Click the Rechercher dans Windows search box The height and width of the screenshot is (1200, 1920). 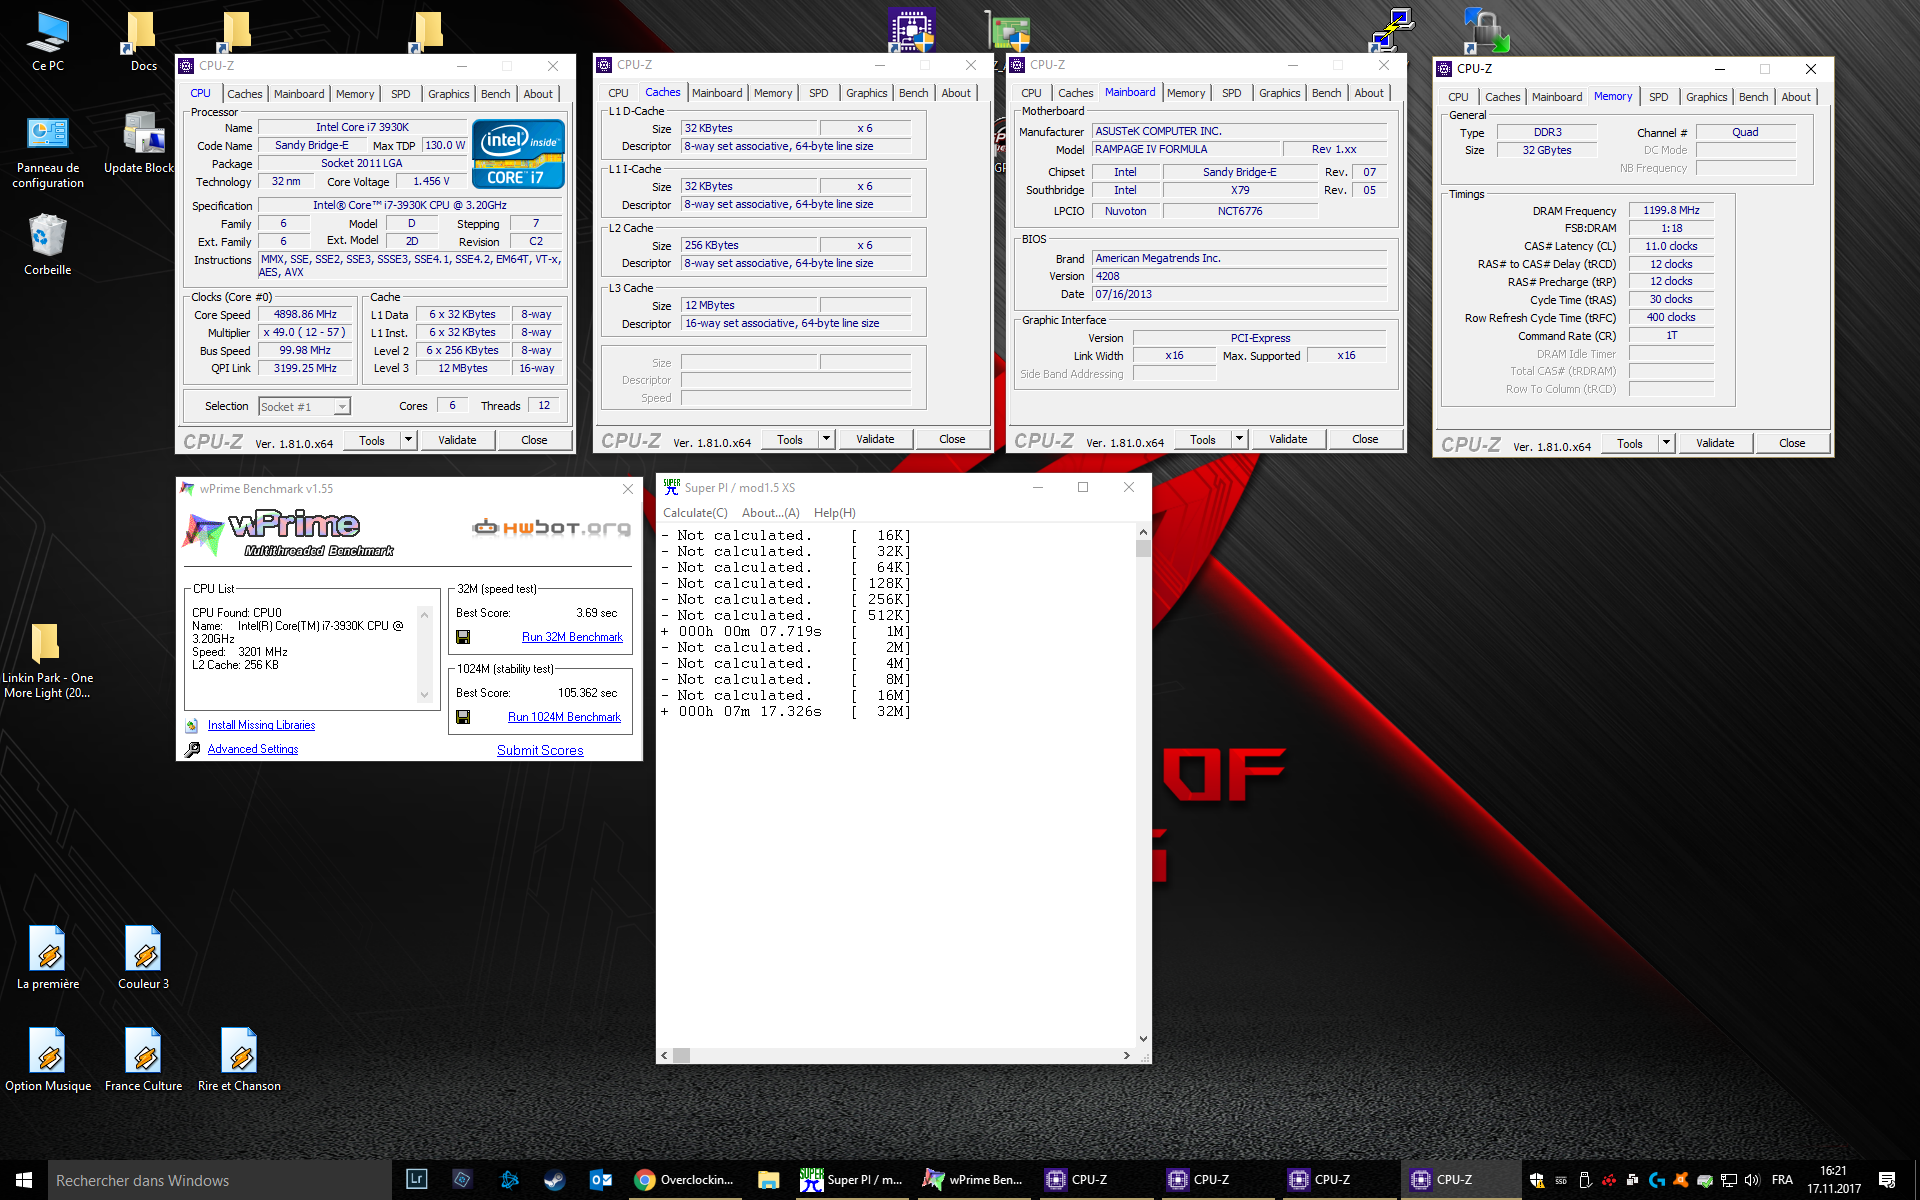pos(220,1180)
